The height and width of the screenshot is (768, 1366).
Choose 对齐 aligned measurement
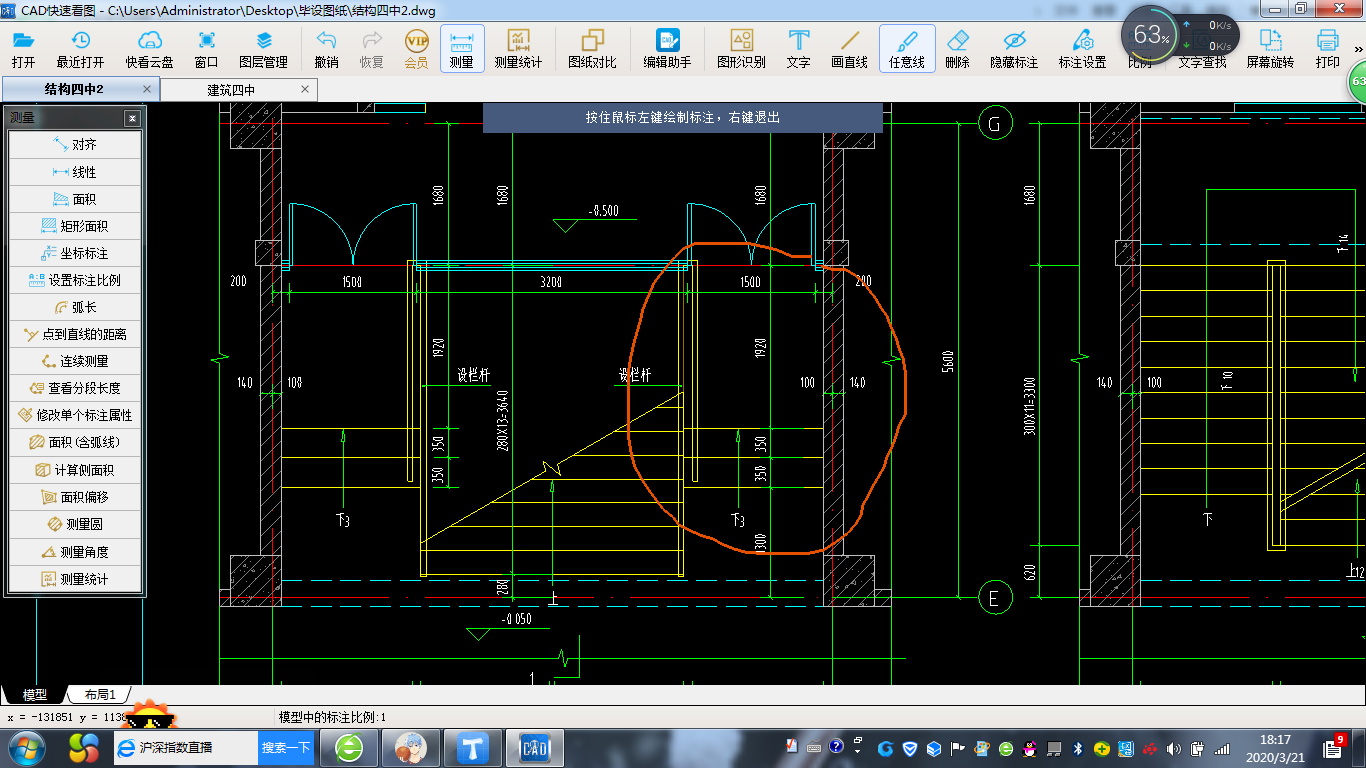tap(75, 145)
